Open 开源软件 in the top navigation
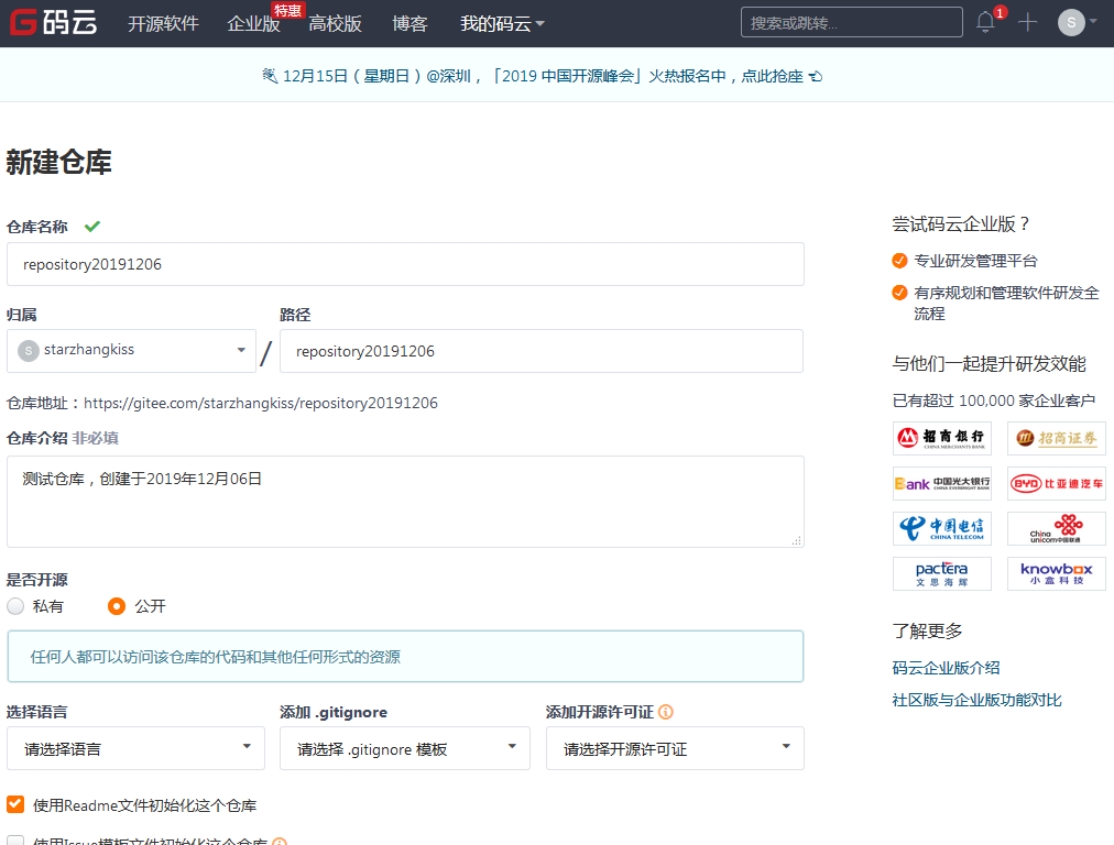1114x845 pixels. click(163, 23)
